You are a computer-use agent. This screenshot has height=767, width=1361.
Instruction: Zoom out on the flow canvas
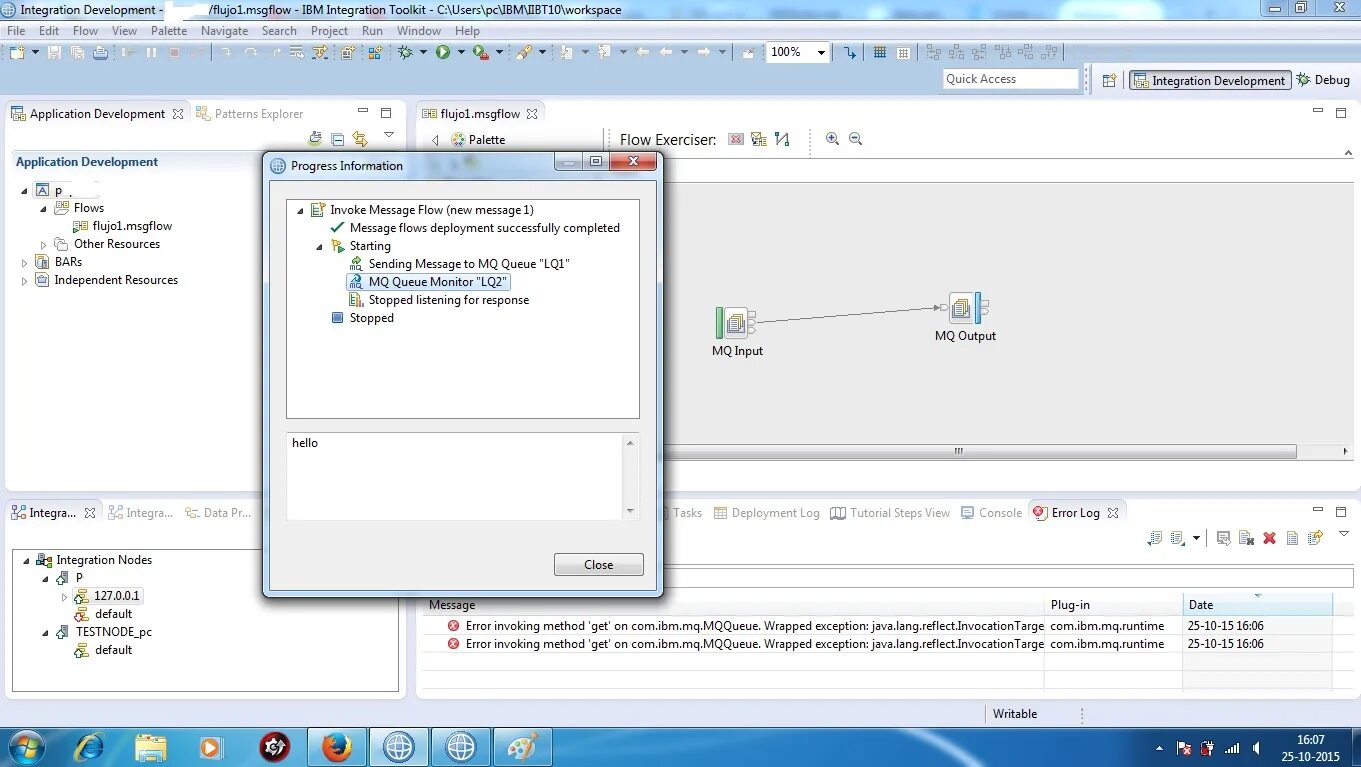(x=855, y=139)
